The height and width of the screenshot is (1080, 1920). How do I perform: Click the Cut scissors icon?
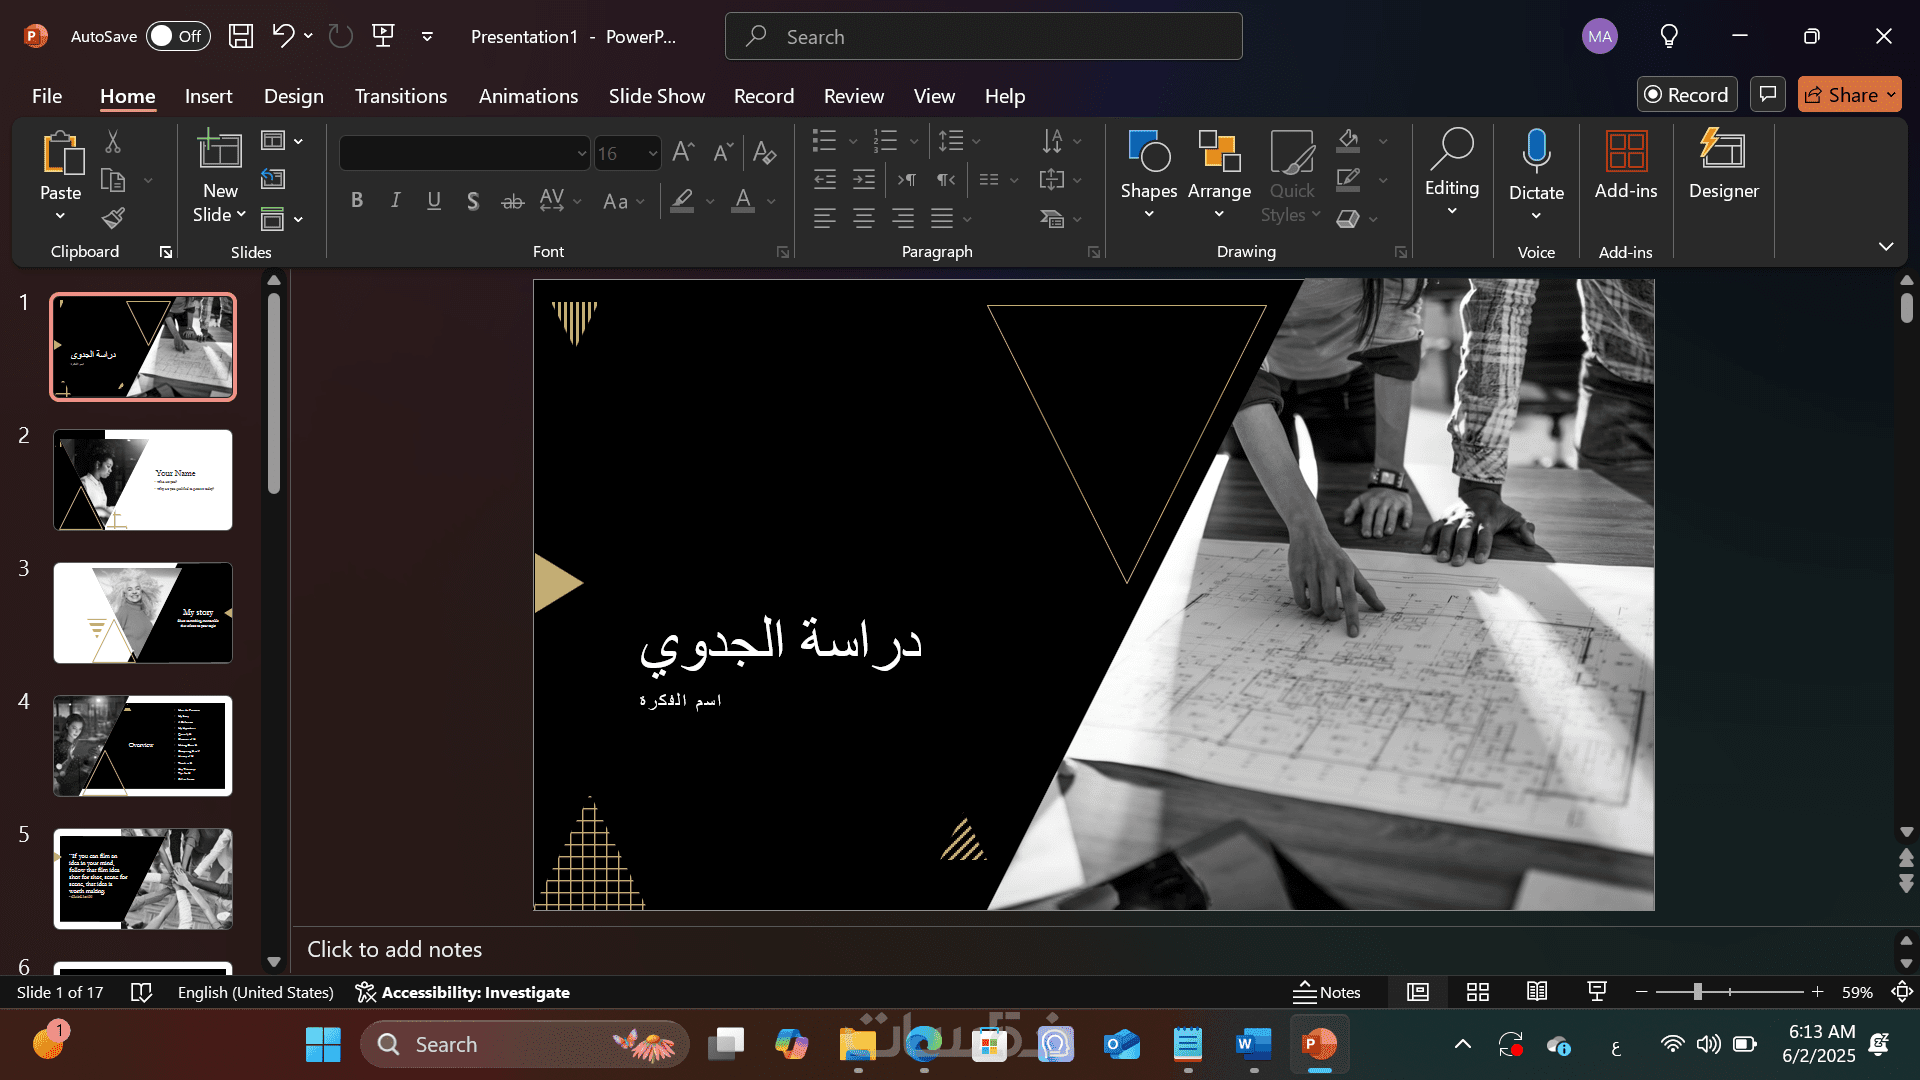pyautogui.click(x=113, y=142)
